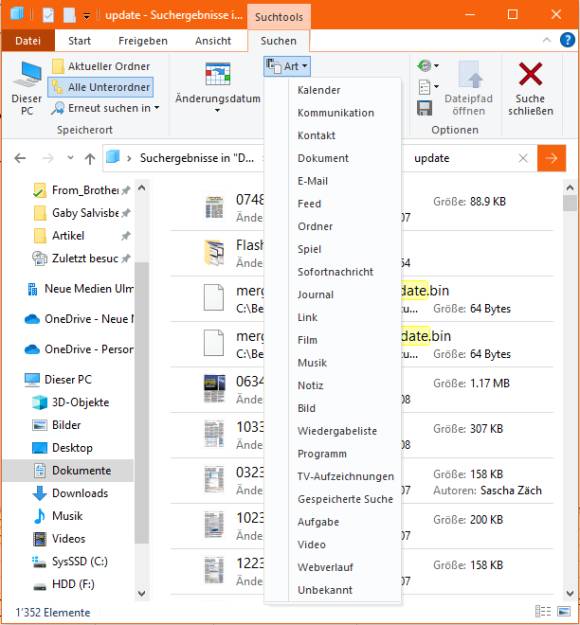This screenshot has height=625, width=580.
Task: Select Dokument from the Art list
Action: [323, 158]
